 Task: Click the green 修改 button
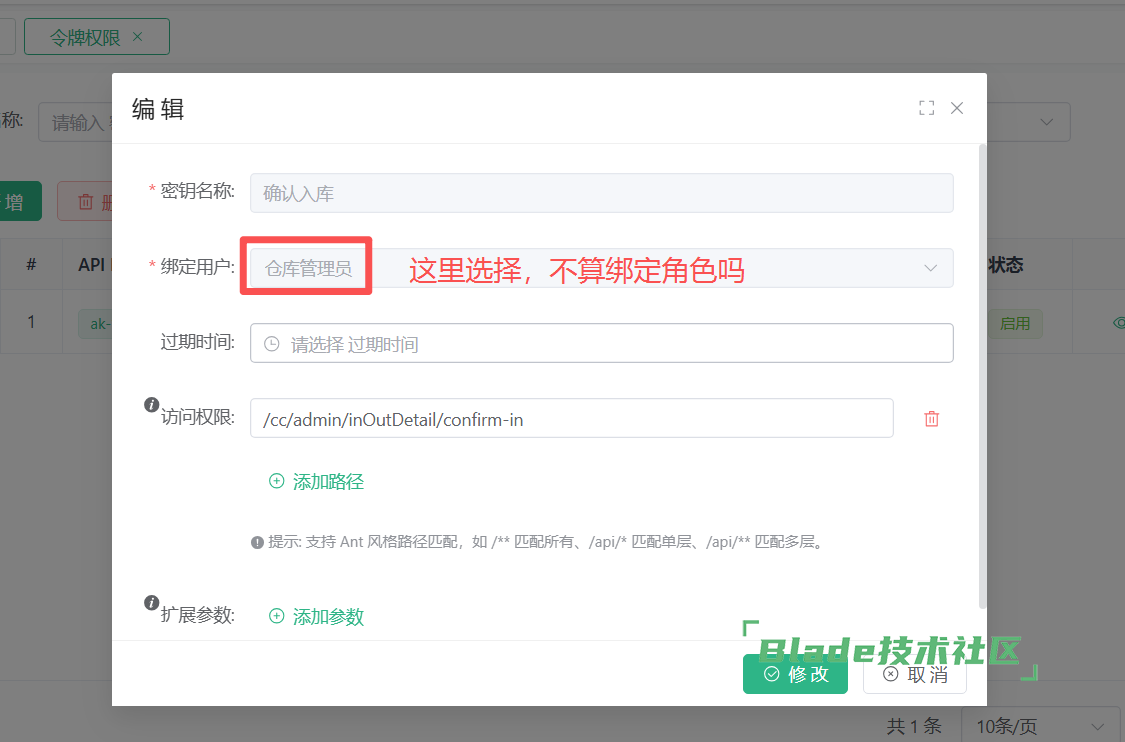tap(795, 674)
